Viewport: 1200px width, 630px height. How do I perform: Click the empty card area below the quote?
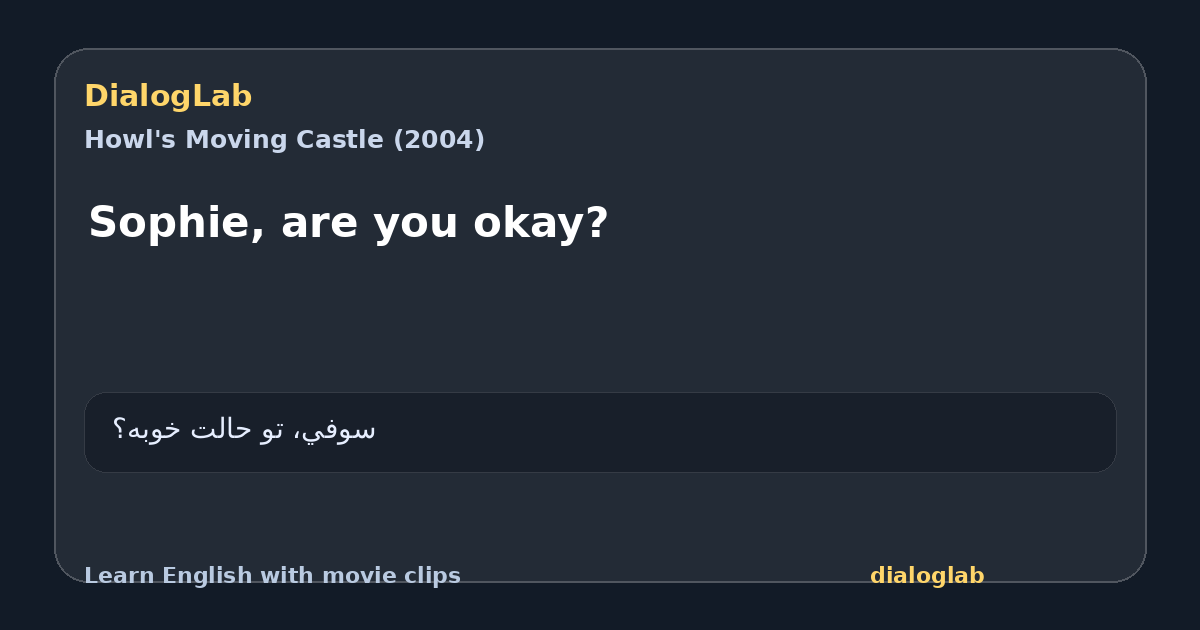click(x=600, y=320)
